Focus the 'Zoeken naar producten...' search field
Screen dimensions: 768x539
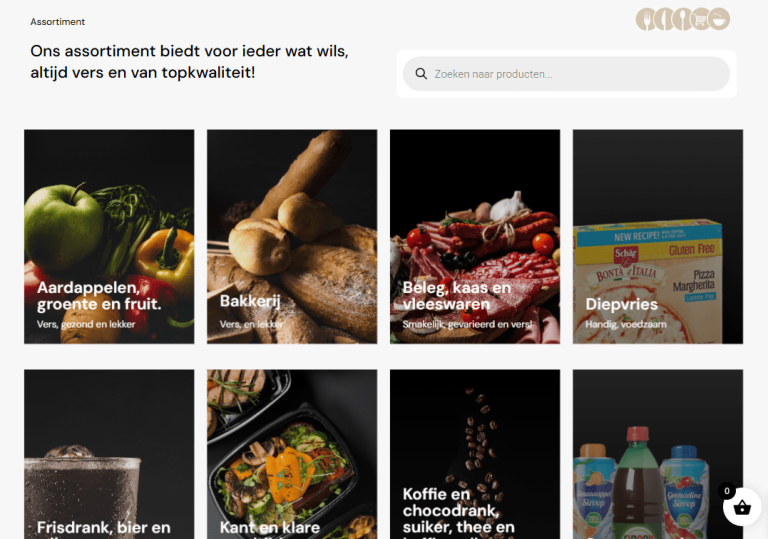[566, 74]
